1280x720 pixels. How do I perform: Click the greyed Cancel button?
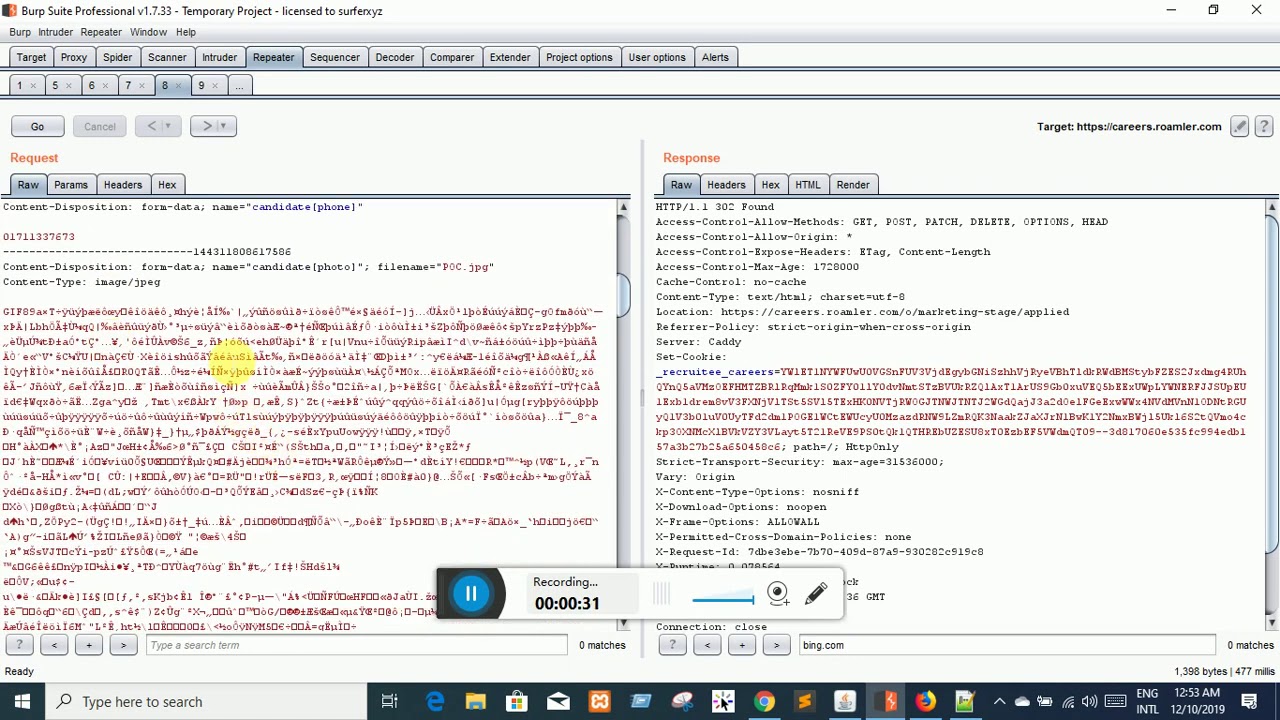coord(100,126)
